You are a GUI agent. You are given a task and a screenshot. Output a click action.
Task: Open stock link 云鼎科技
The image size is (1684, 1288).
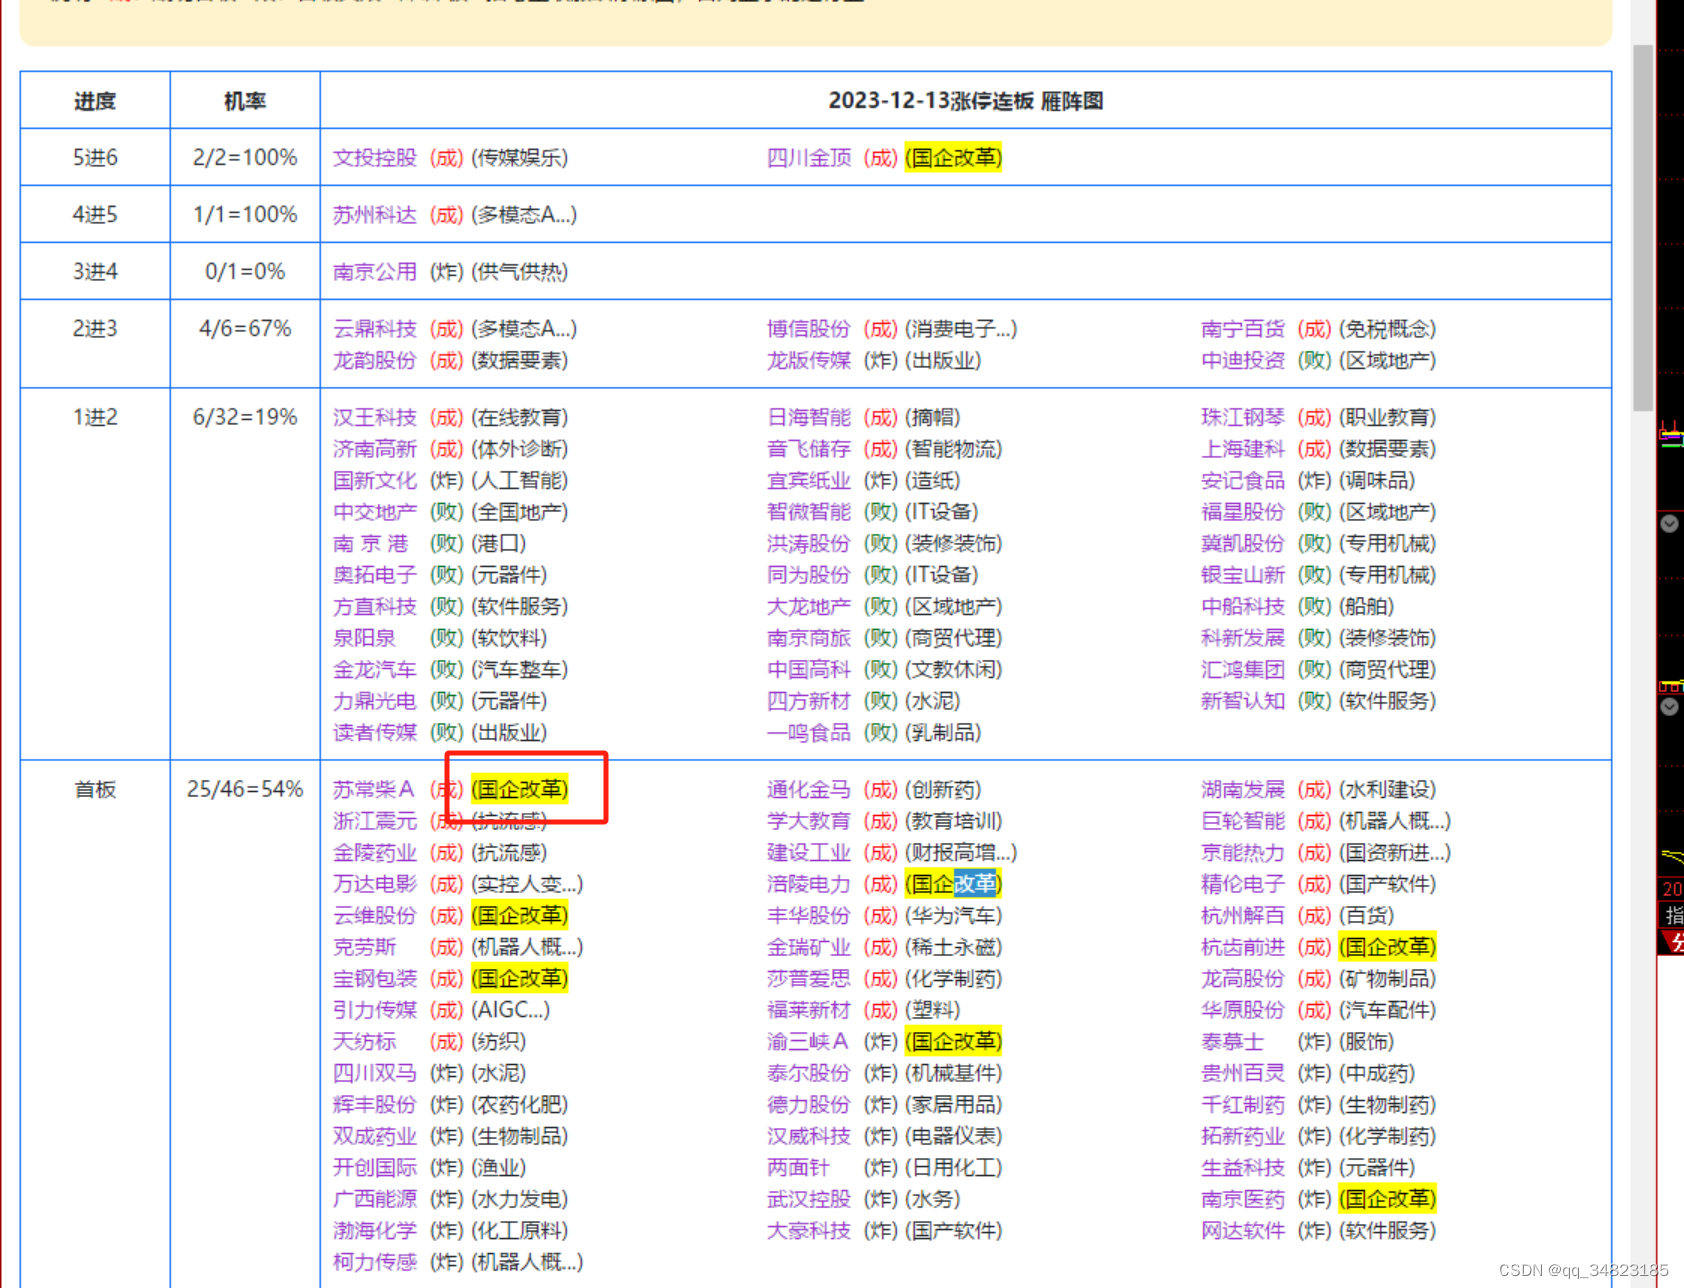click(x=375, y=329)
